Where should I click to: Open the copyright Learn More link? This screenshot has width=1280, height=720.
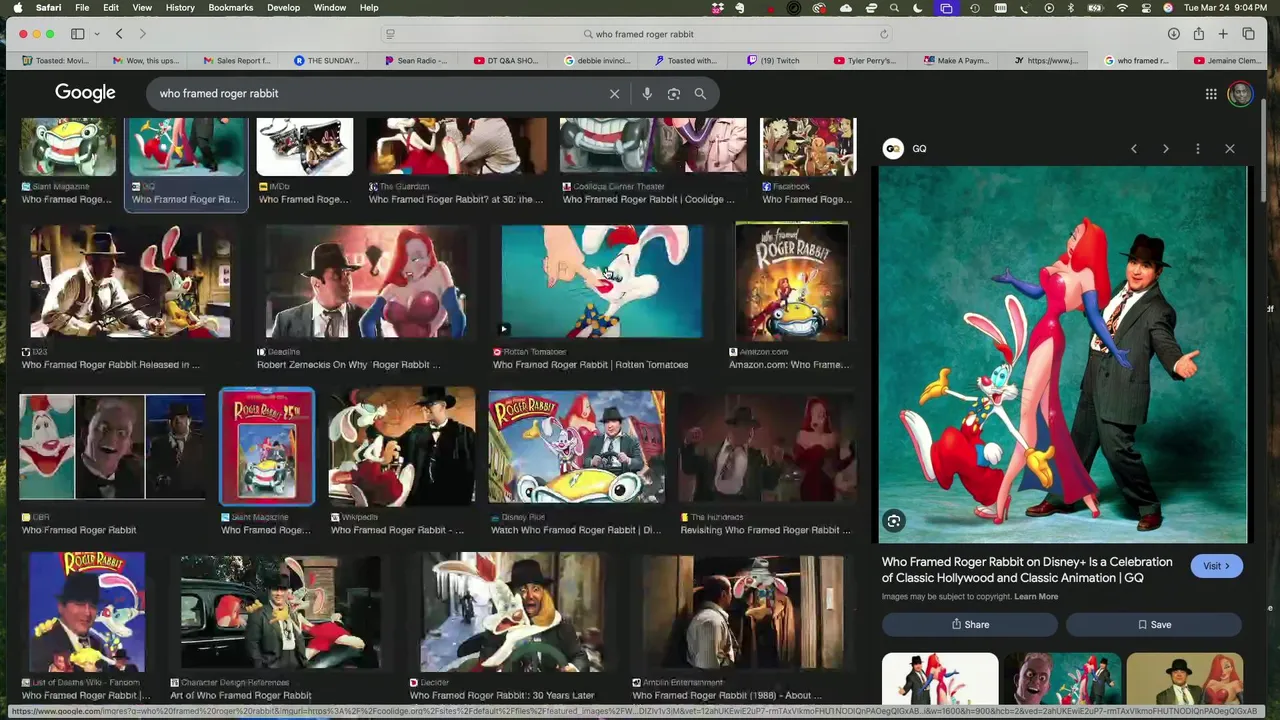(1036, 597)
